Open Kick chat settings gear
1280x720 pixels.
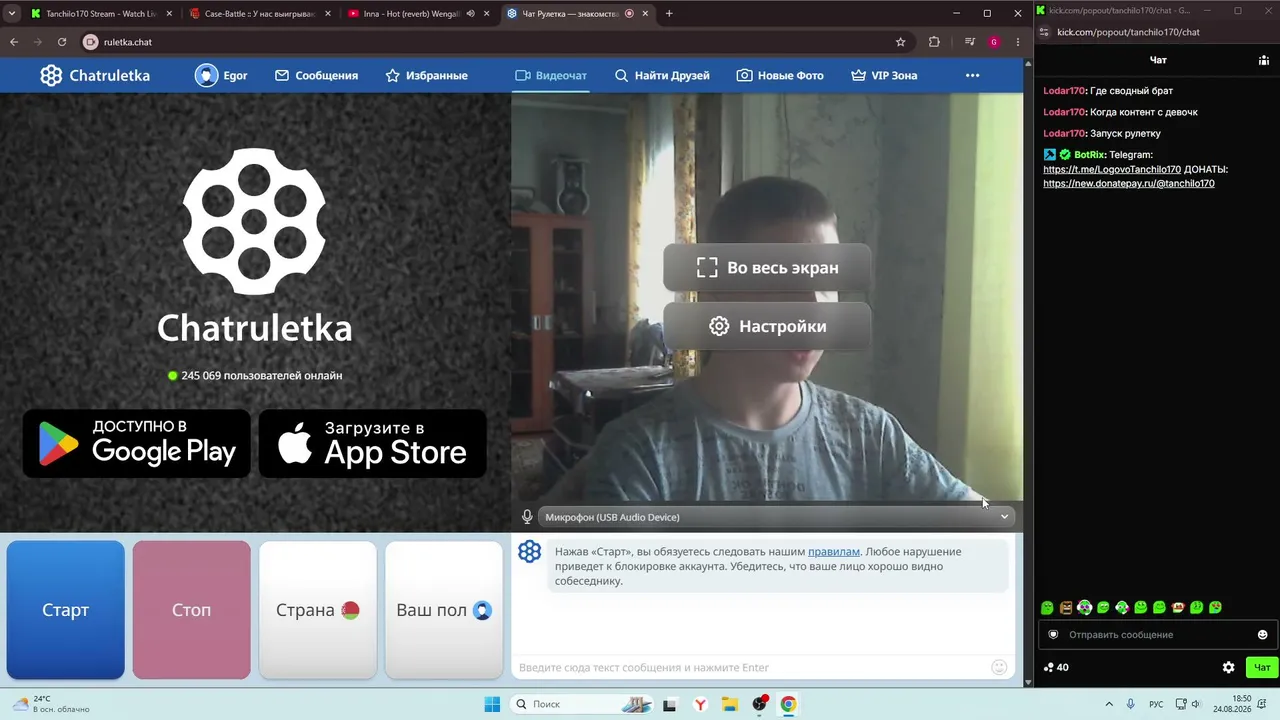click(1229, 667)
